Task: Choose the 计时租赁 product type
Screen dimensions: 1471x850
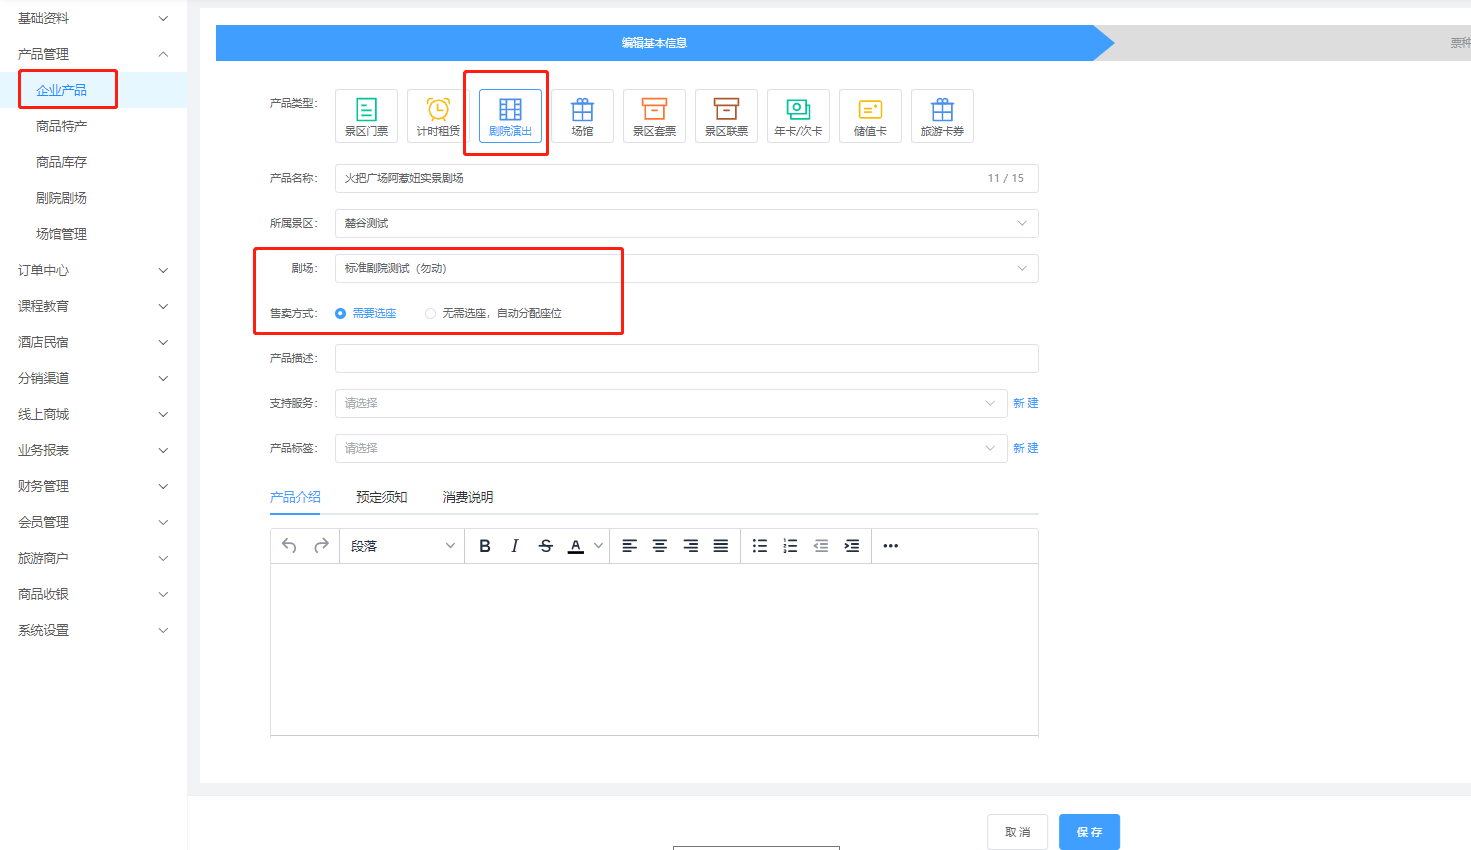Action: click(x=438, y=116)
